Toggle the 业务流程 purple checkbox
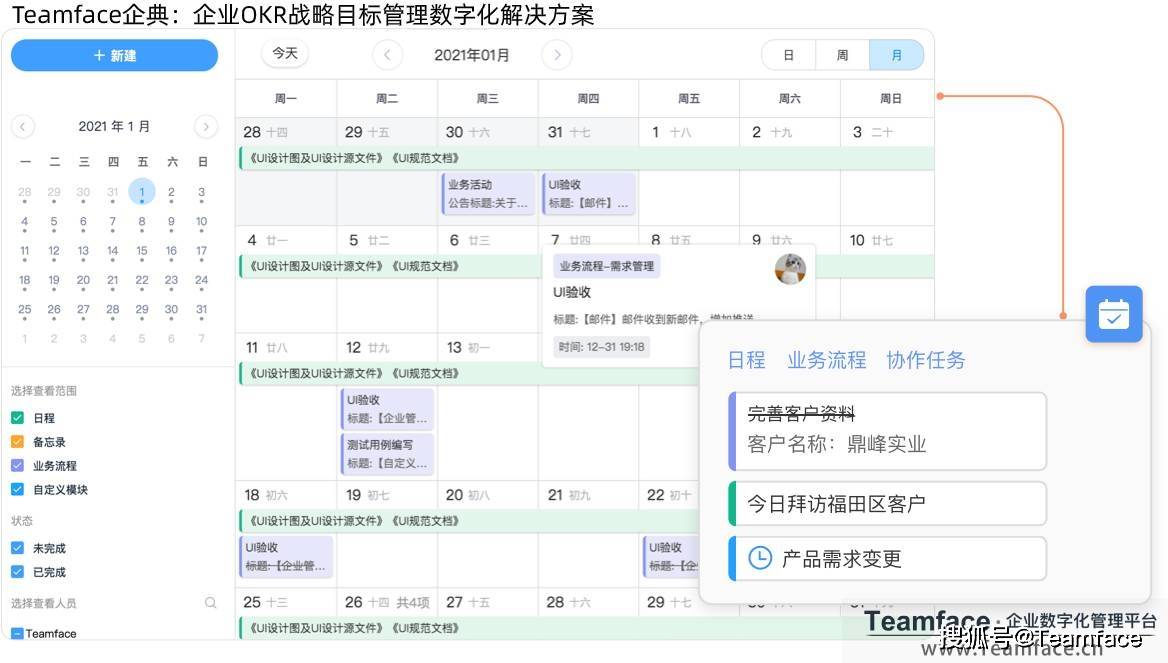This screenshot has height=663, width=1168. pos(18,466)
